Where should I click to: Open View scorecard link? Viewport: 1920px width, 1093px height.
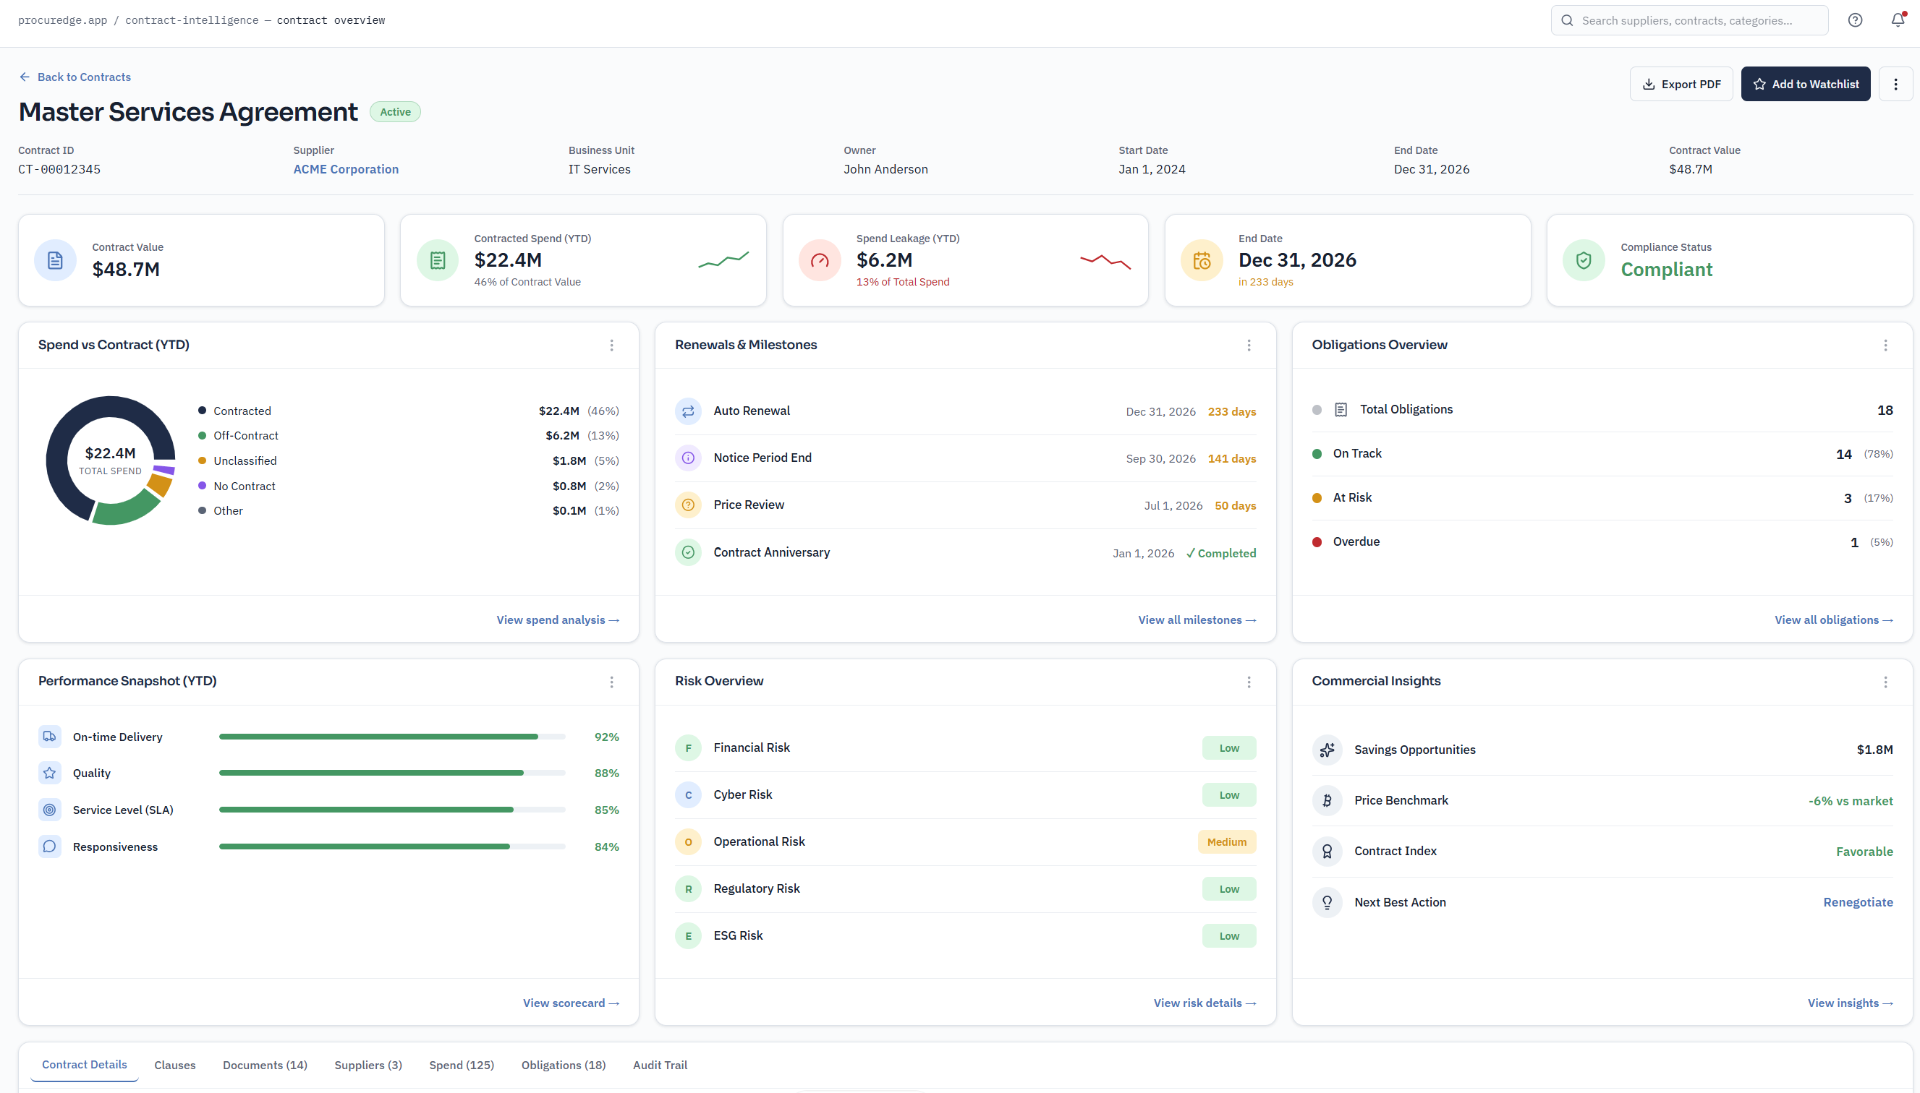[x=571, y=1003]
